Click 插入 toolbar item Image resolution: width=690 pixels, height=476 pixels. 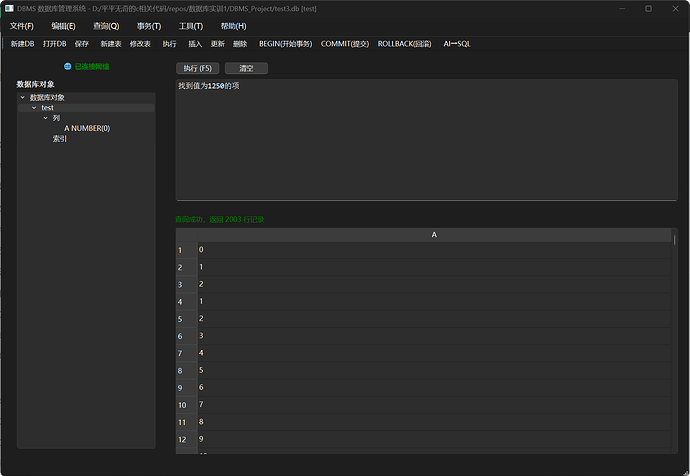195,44
